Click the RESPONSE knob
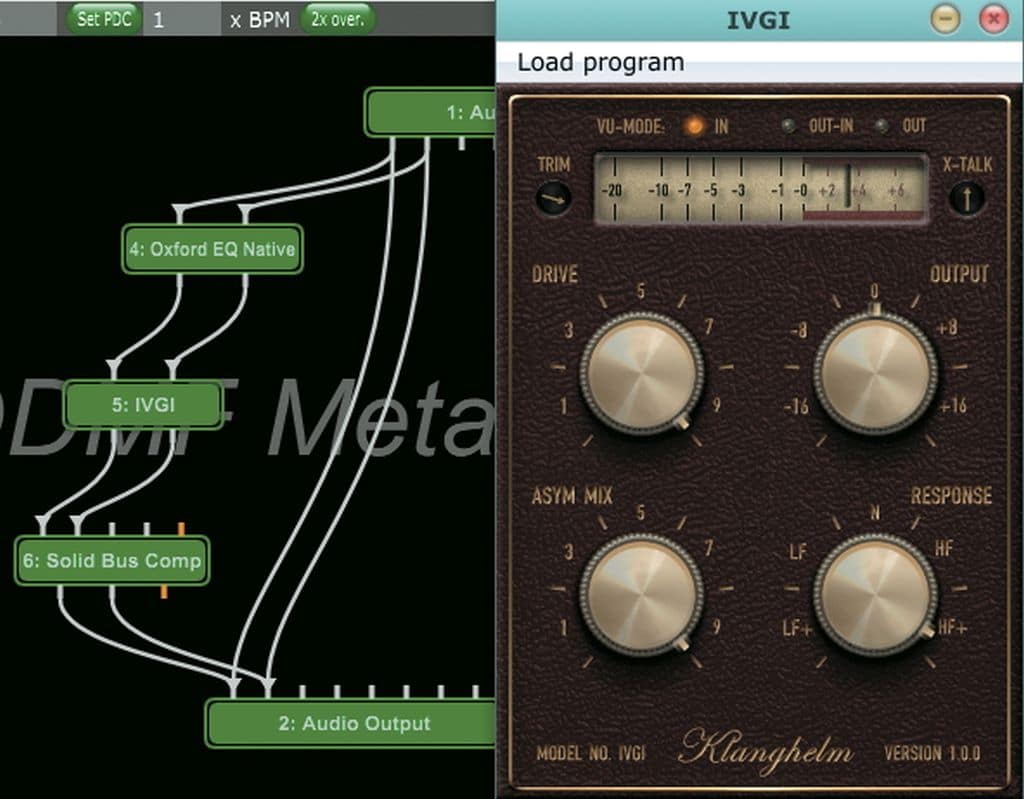Viewport: 1024px width, 799px height. pos(875,594)
